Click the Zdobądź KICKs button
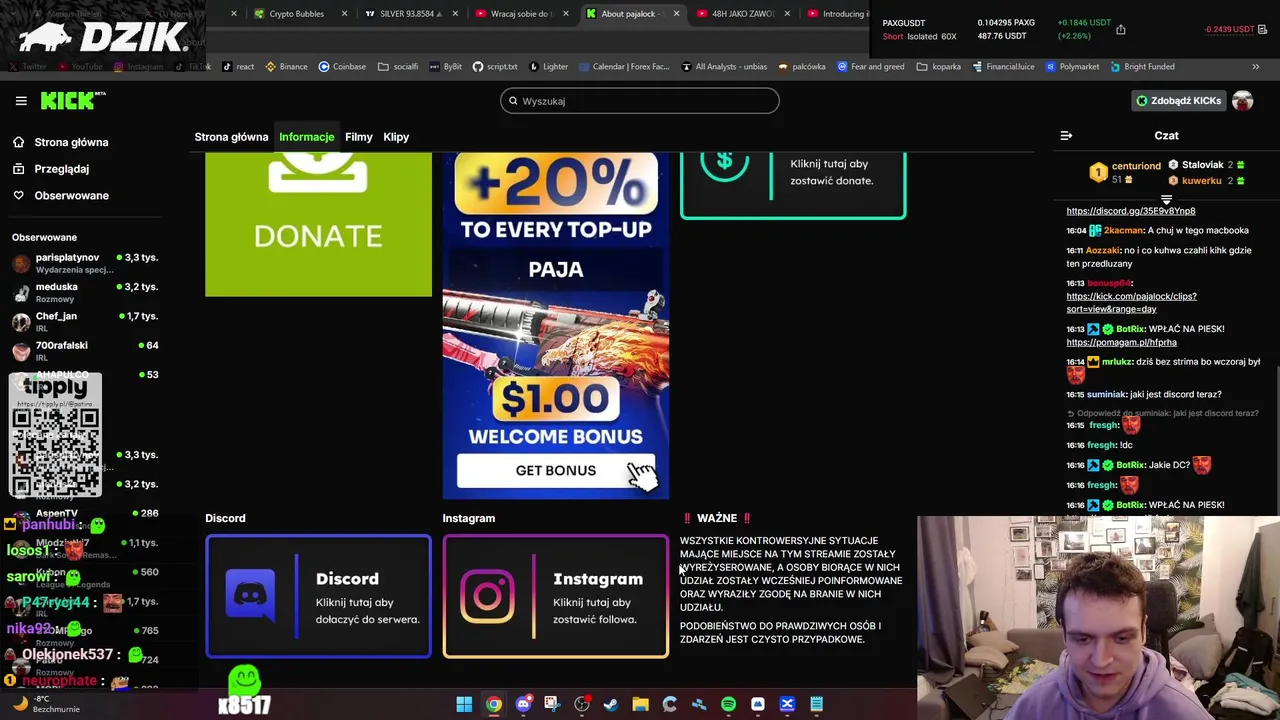 [1178, 101]
